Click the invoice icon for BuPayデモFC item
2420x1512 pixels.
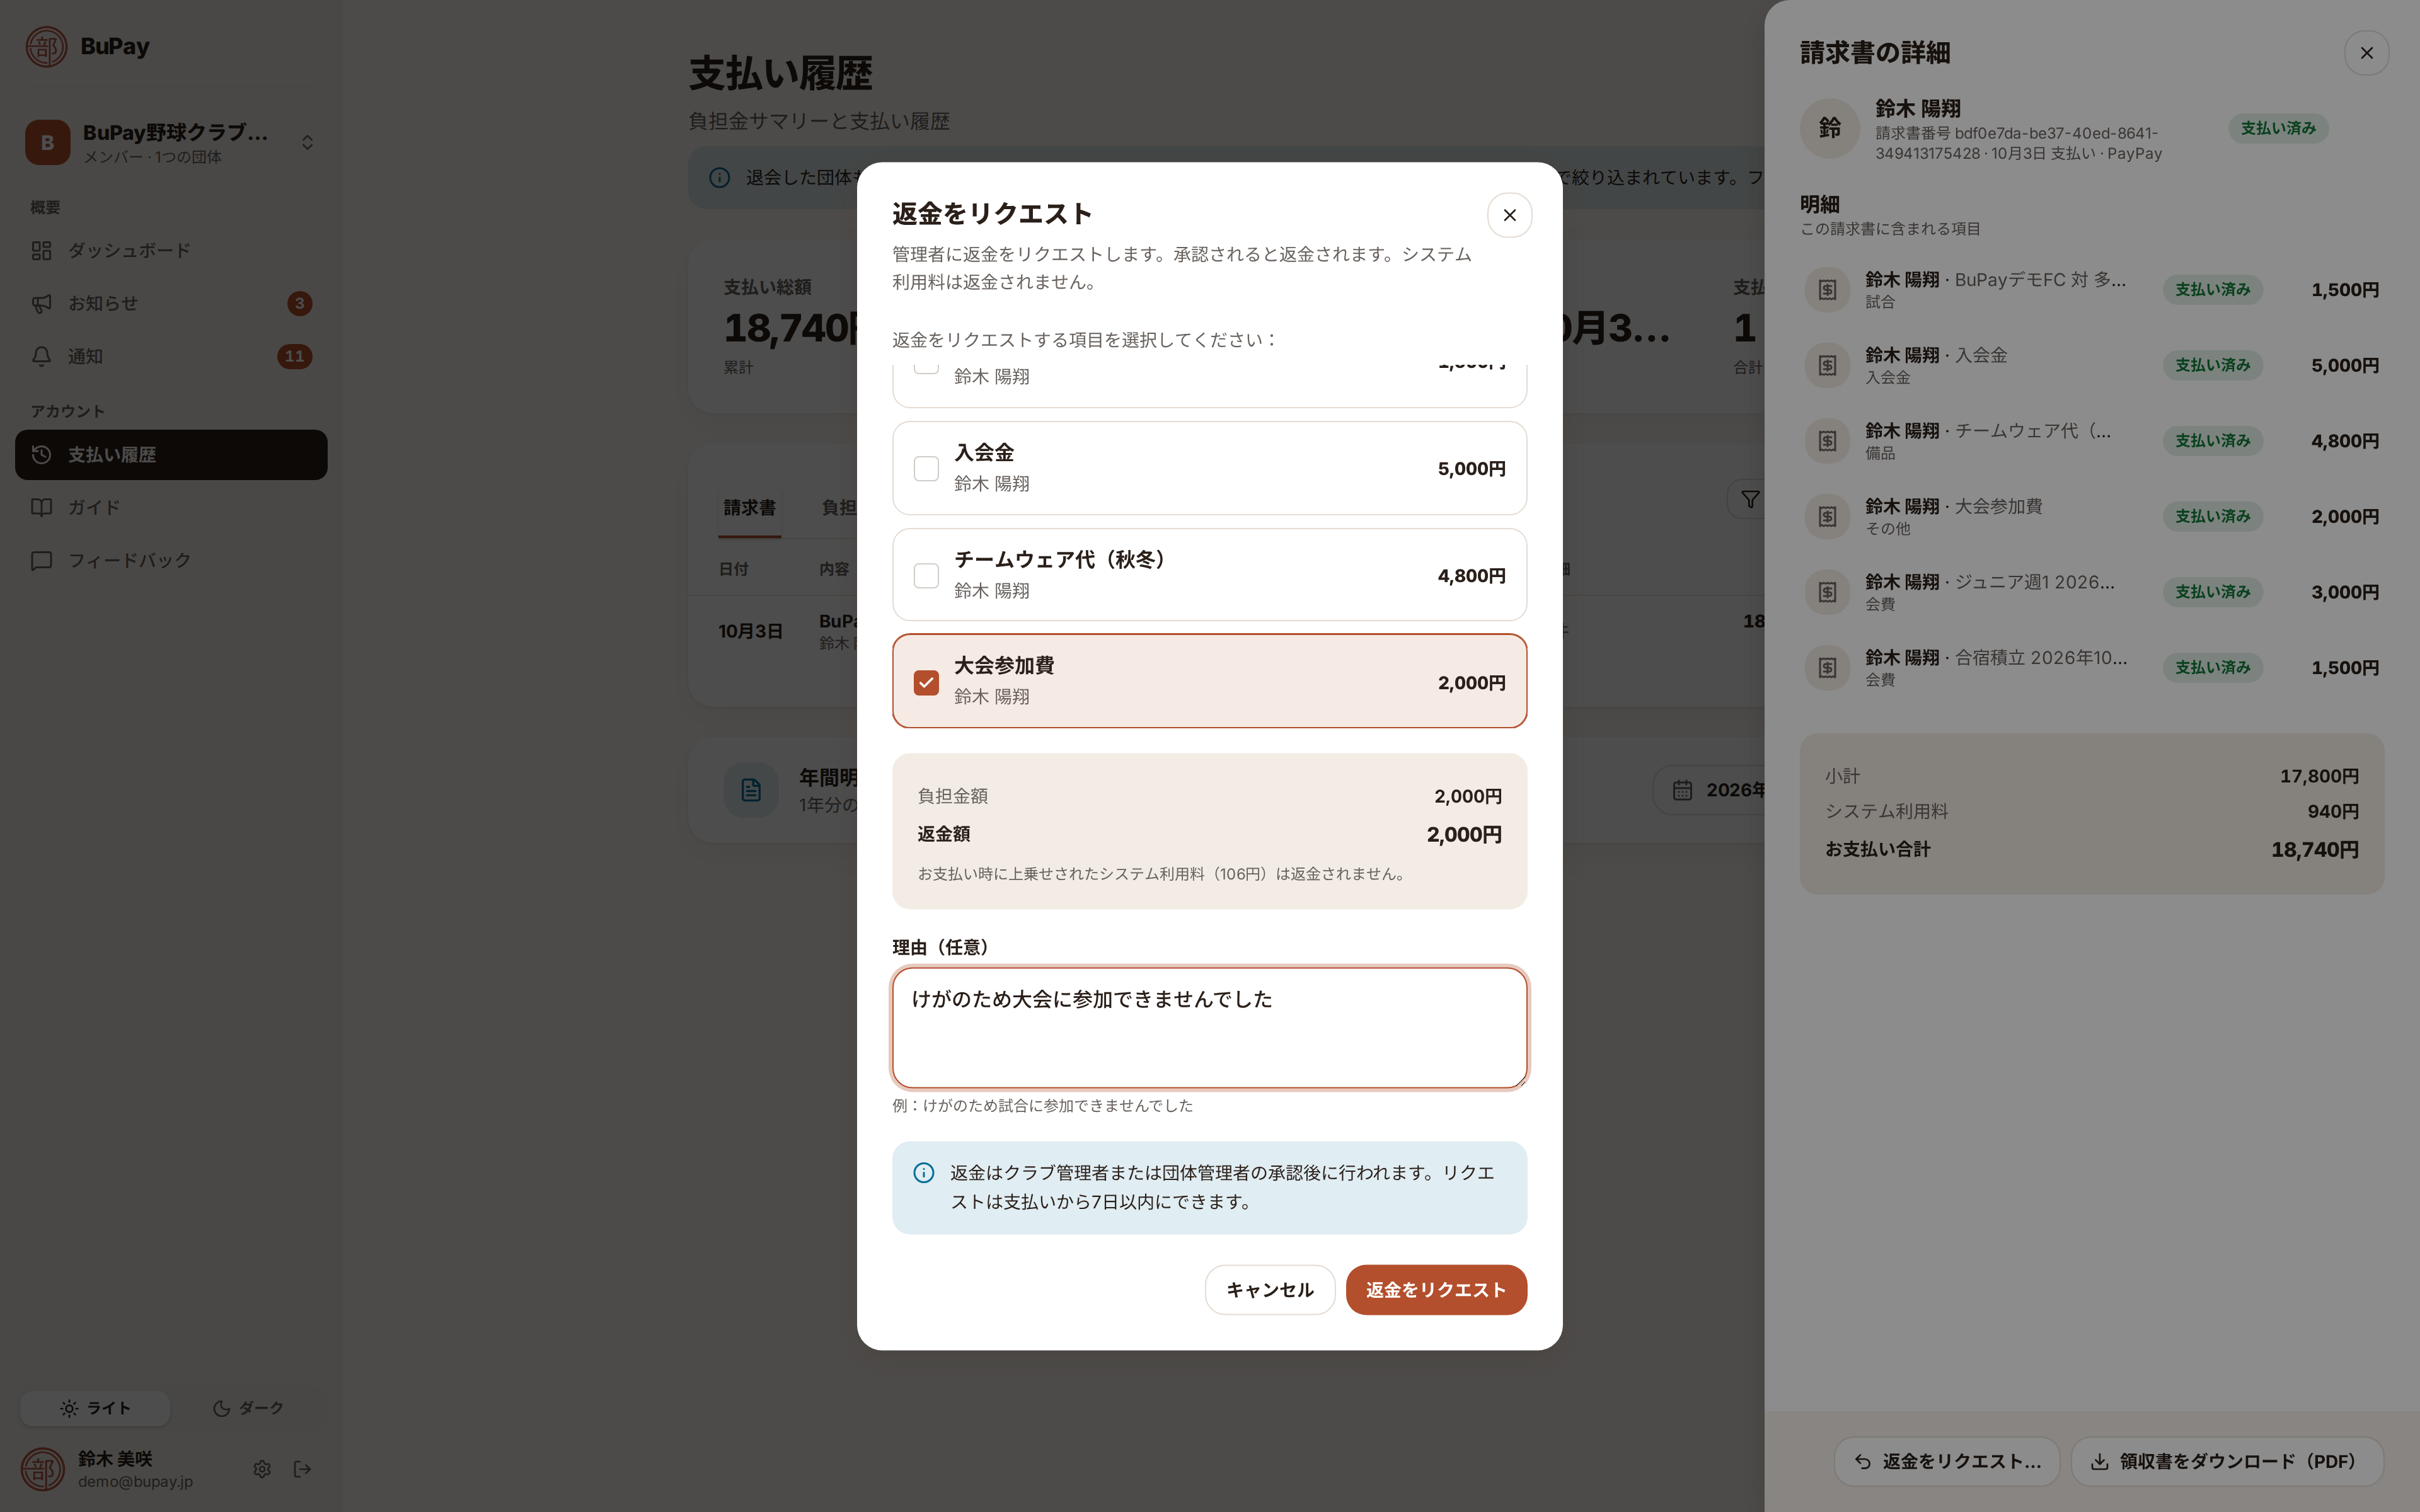click(x=1827, y=290)
